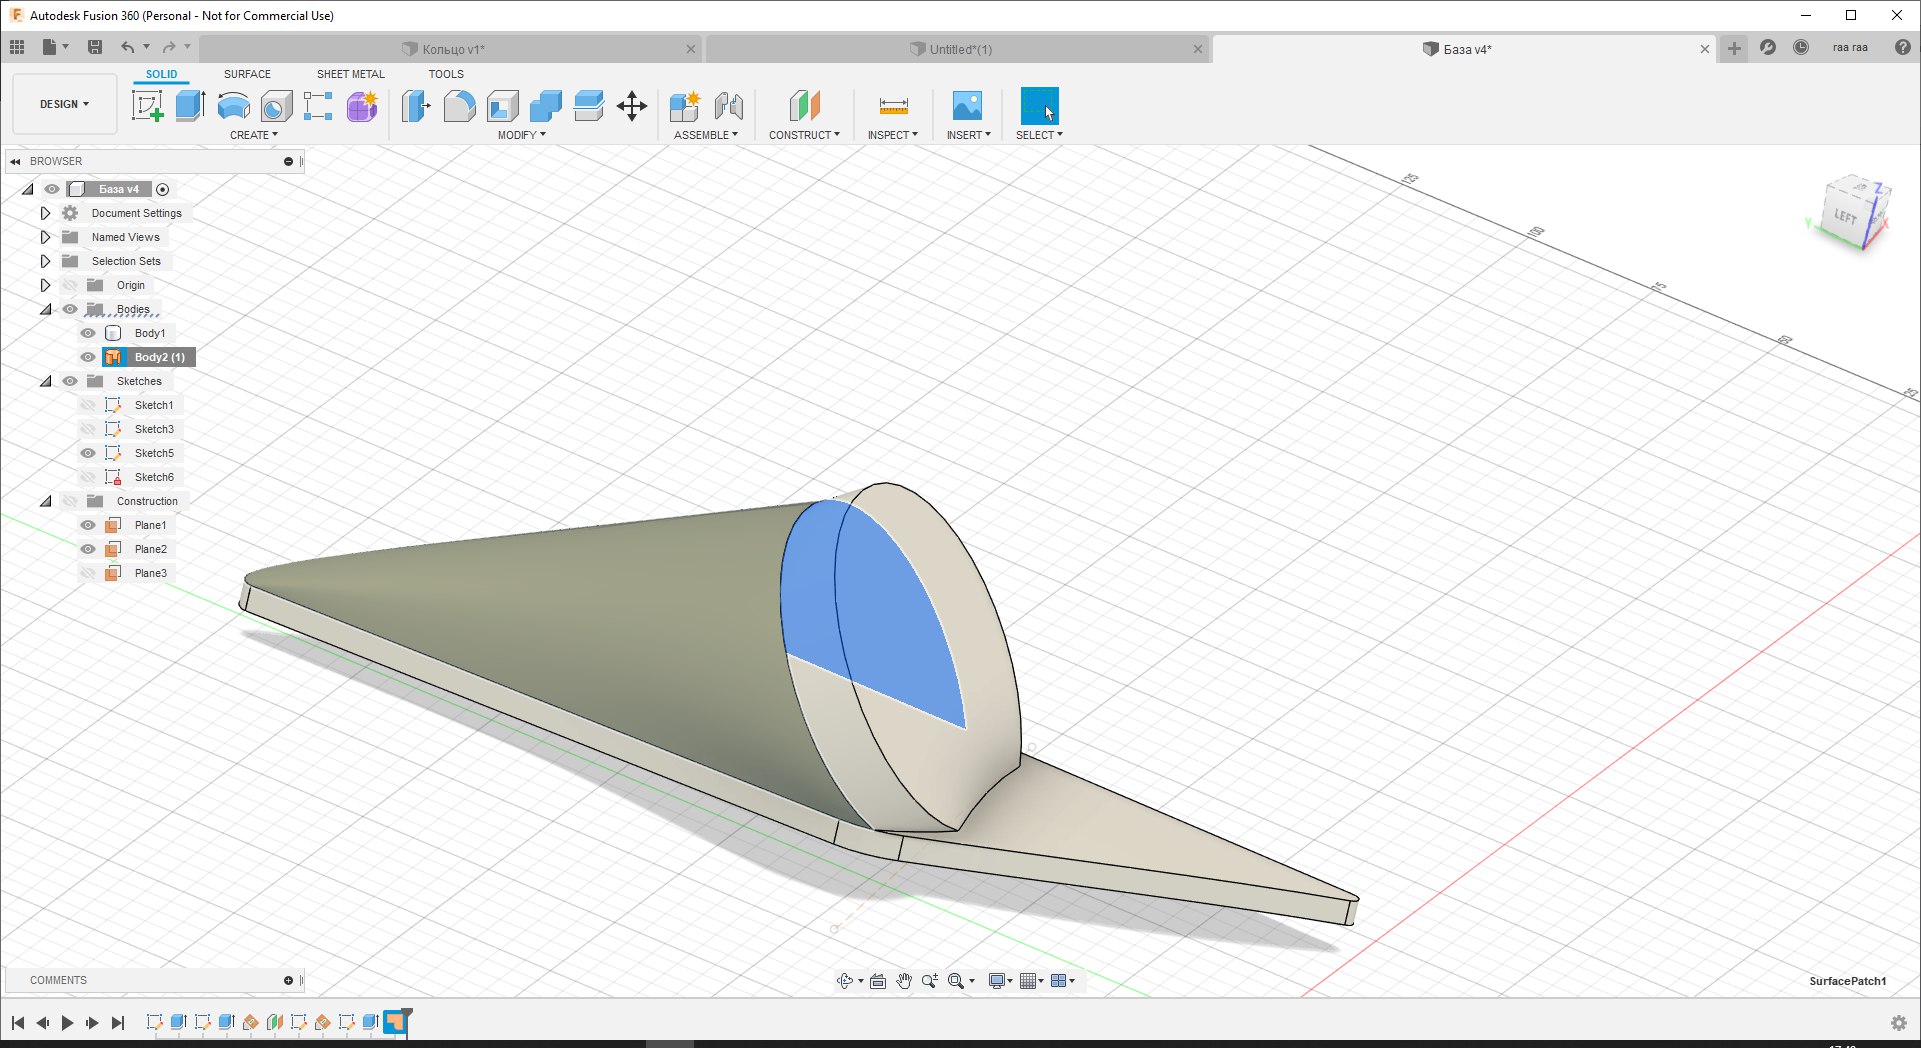Screen dimensions: 1921x1048
Task: Click the Undo arrow
Action: tap(127, 47)
